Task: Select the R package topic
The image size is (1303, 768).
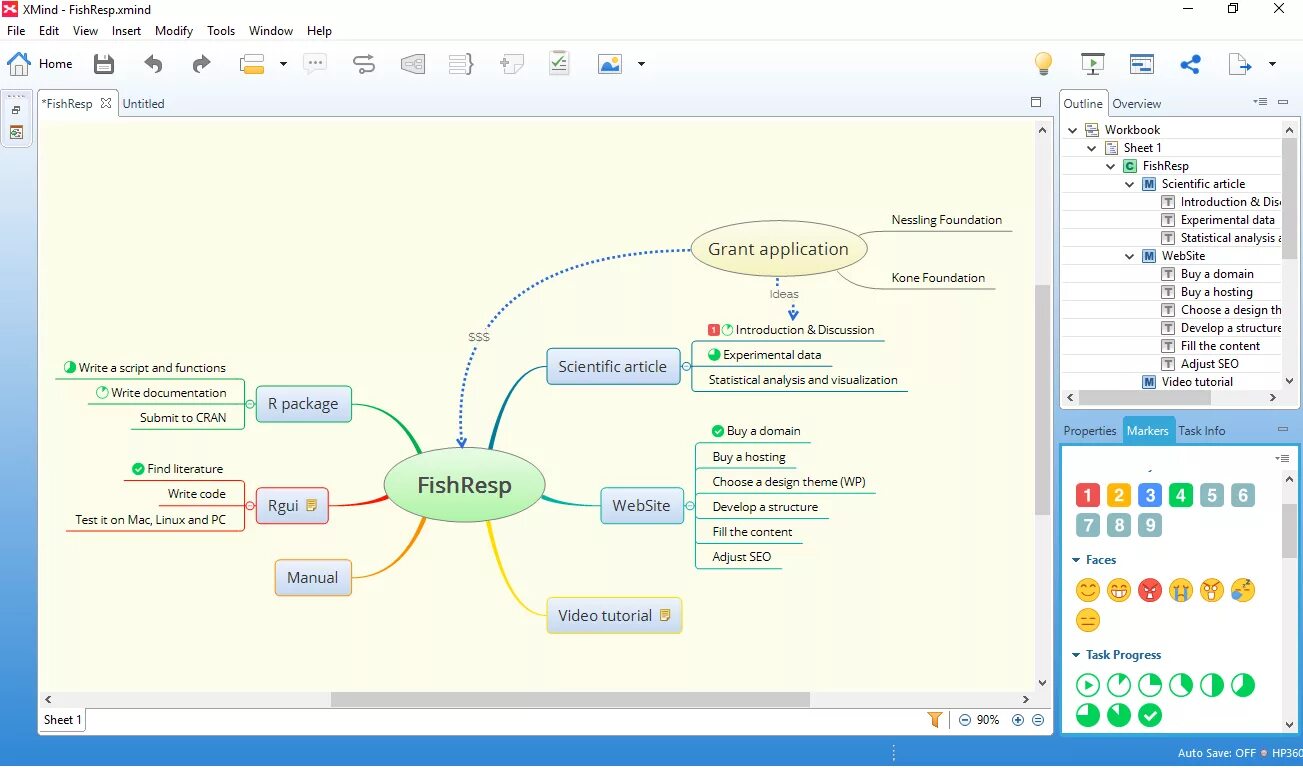Action: (303, 404)
